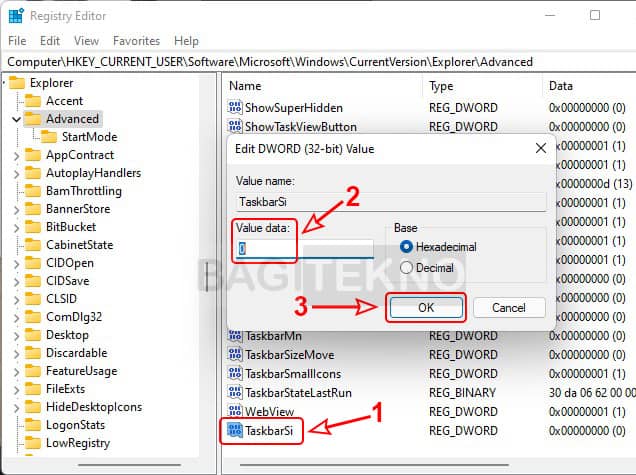Click the Registry Editor app icon in title bar
Viewport: 636px width, 475px height.
[16, 16]
